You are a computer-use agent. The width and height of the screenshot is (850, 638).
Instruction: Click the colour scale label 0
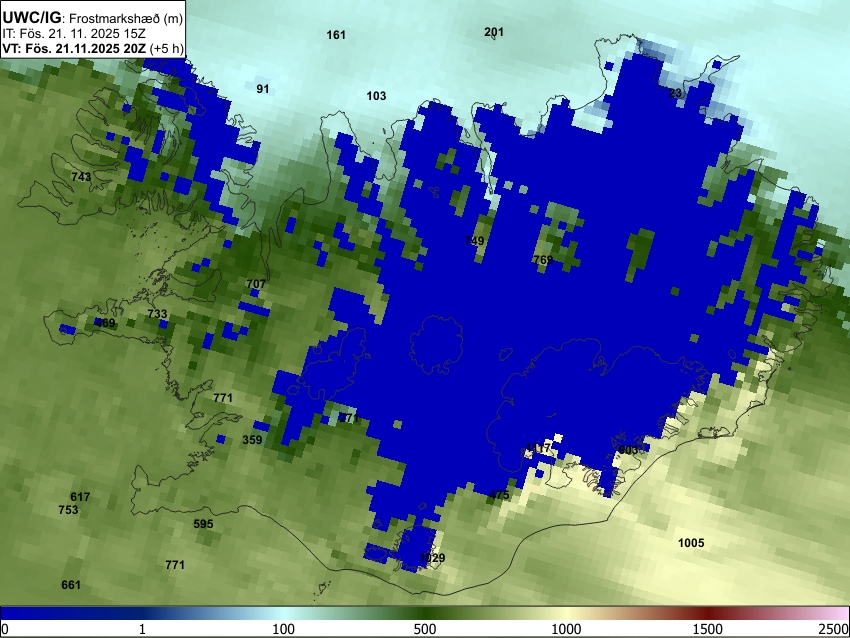(x=5, y=629)
